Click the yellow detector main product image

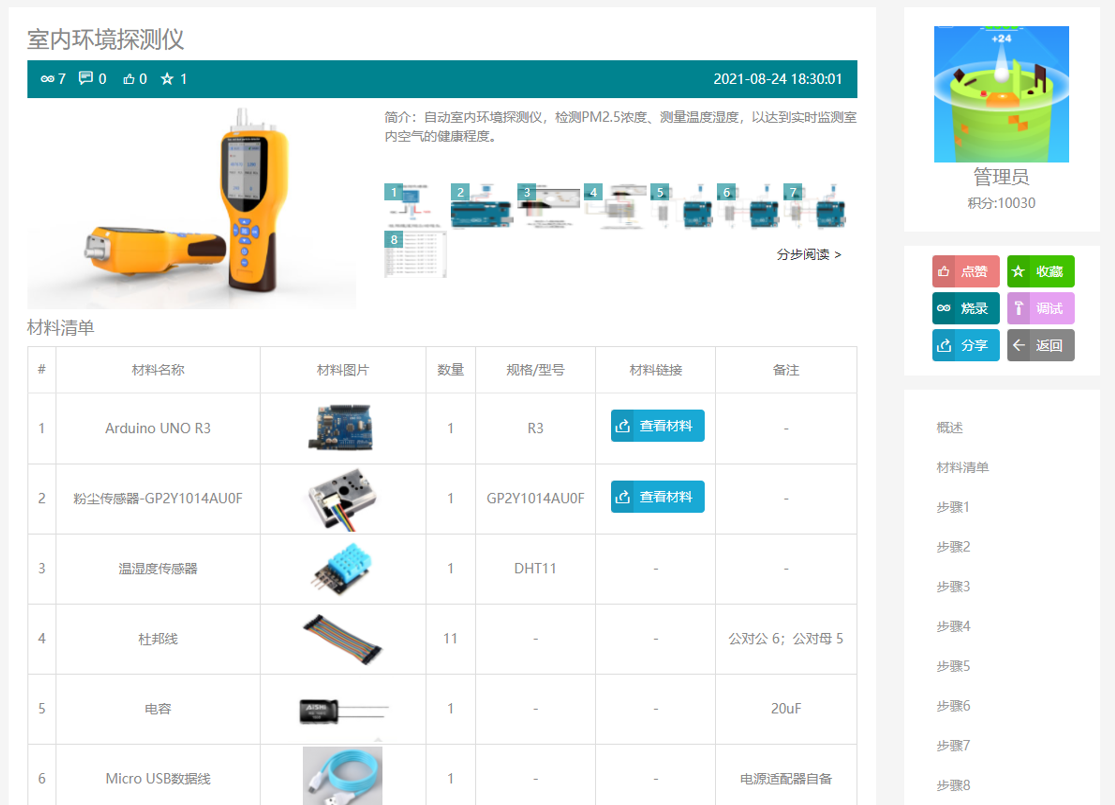pos(191,208)
